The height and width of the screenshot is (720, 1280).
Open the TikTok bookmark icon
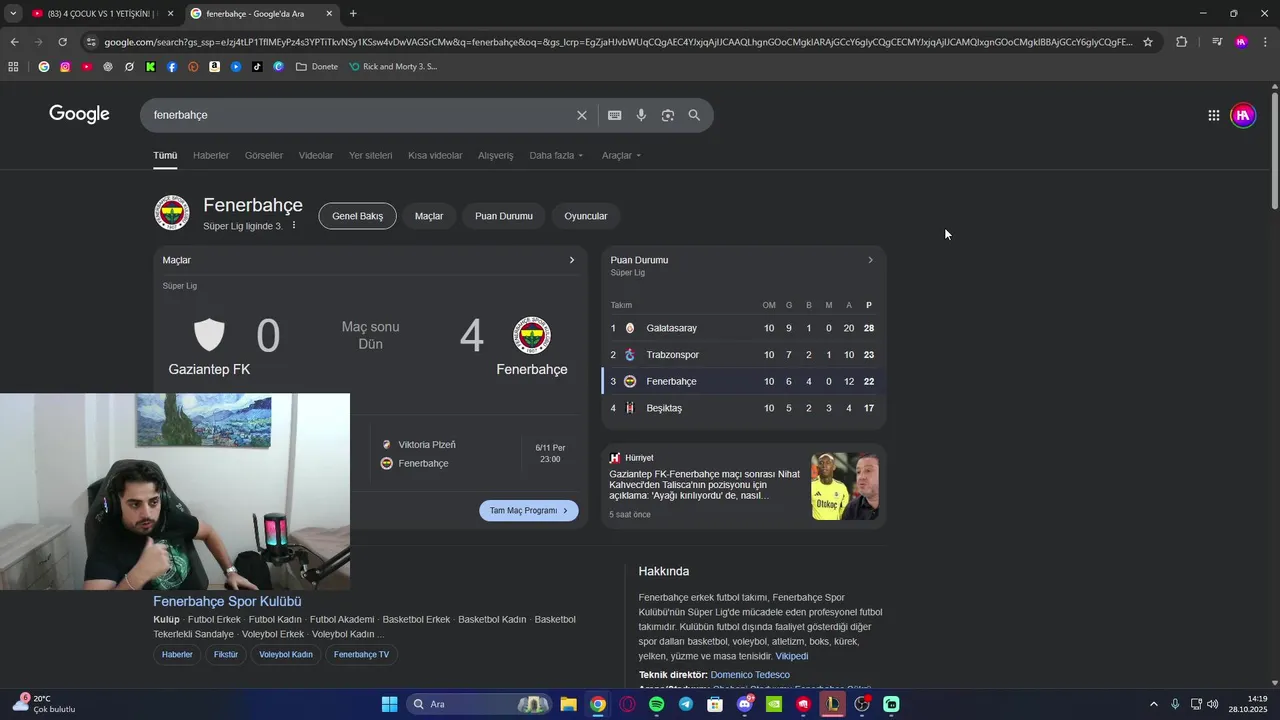tap(257, 67)
